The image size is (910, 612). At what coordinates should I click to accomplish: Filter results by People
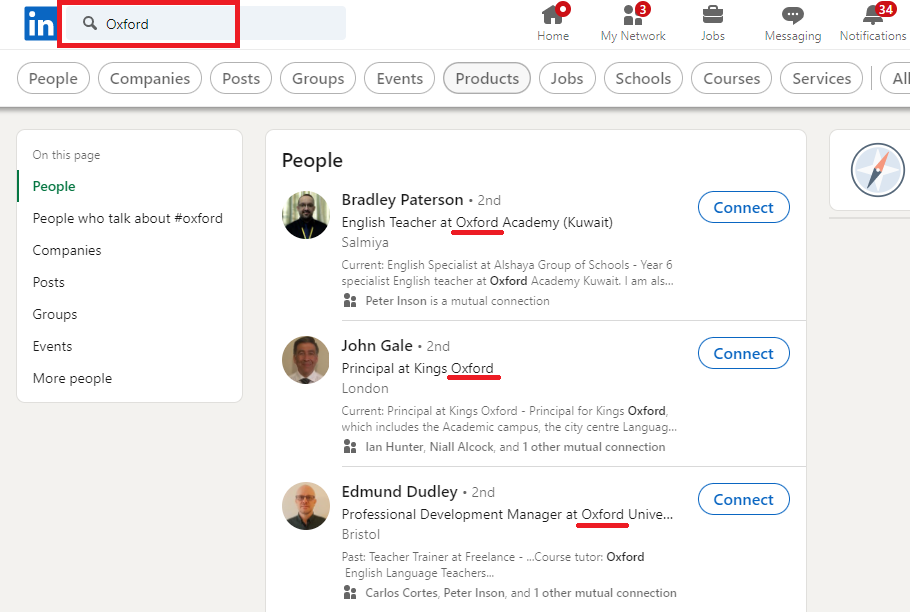pyautogui.click(x=53, y=78)
